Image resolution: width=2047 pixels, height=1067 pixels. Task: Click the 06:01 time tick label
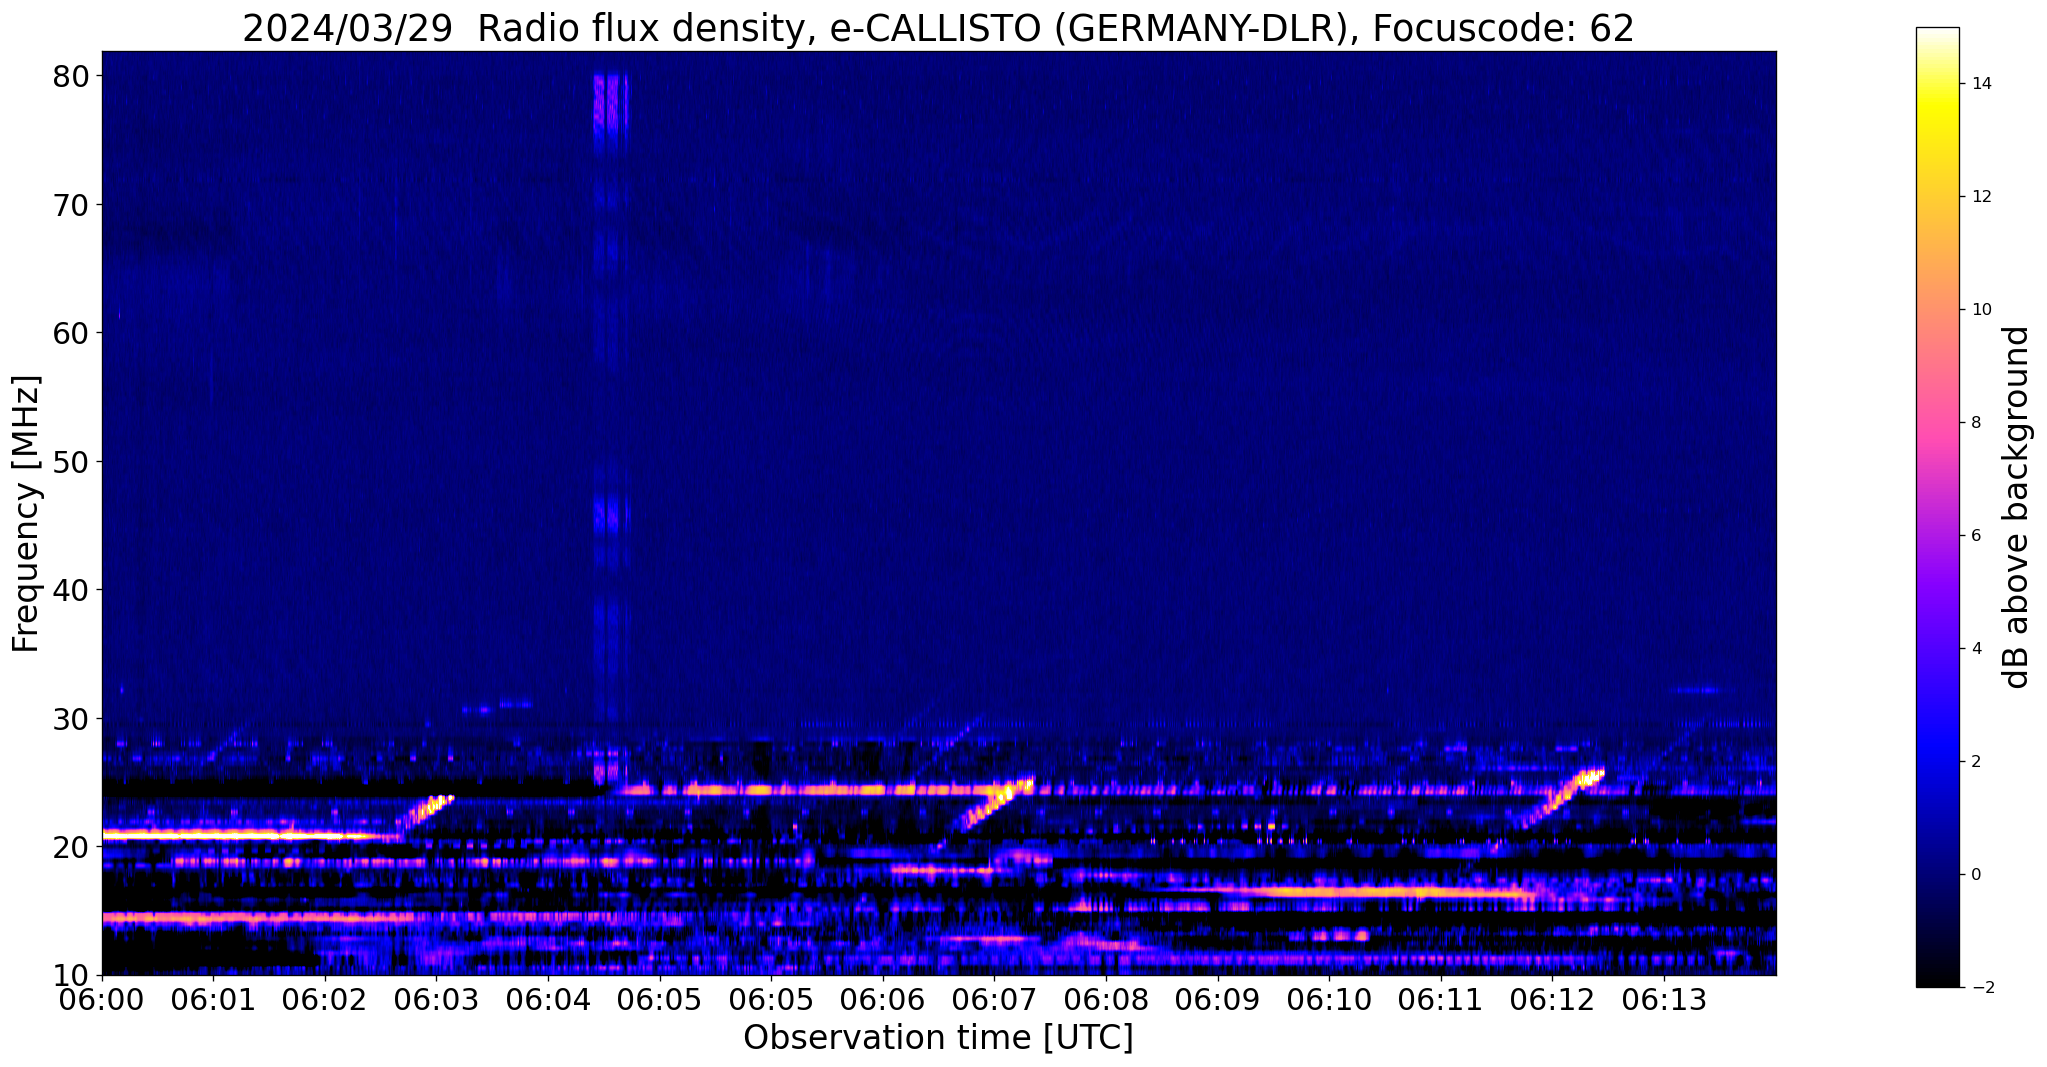[213, 1001]
